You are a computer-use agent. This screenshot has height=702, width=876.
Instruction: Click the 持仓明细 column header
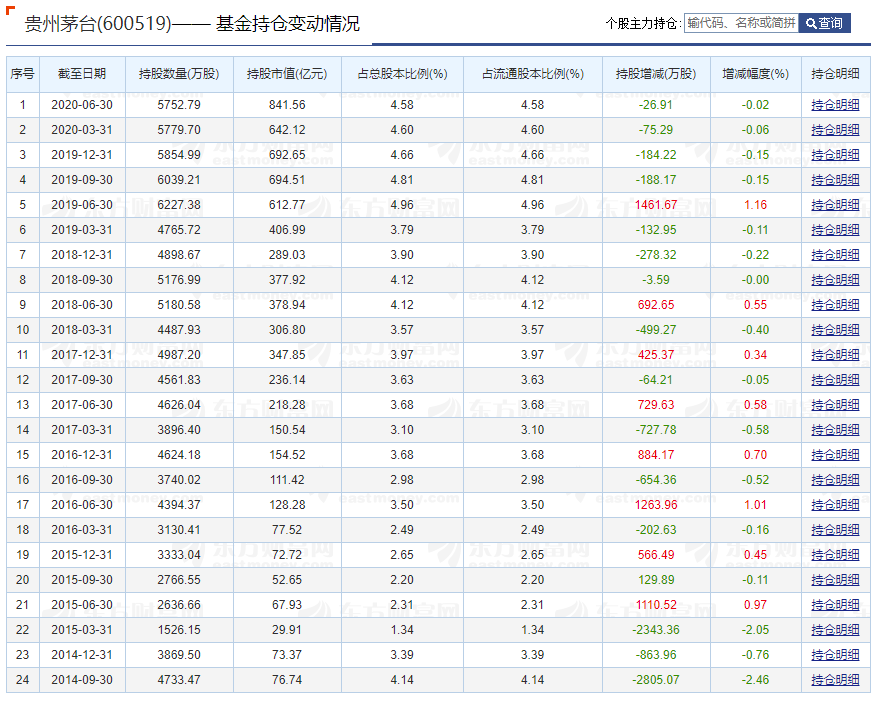(835, 74)
